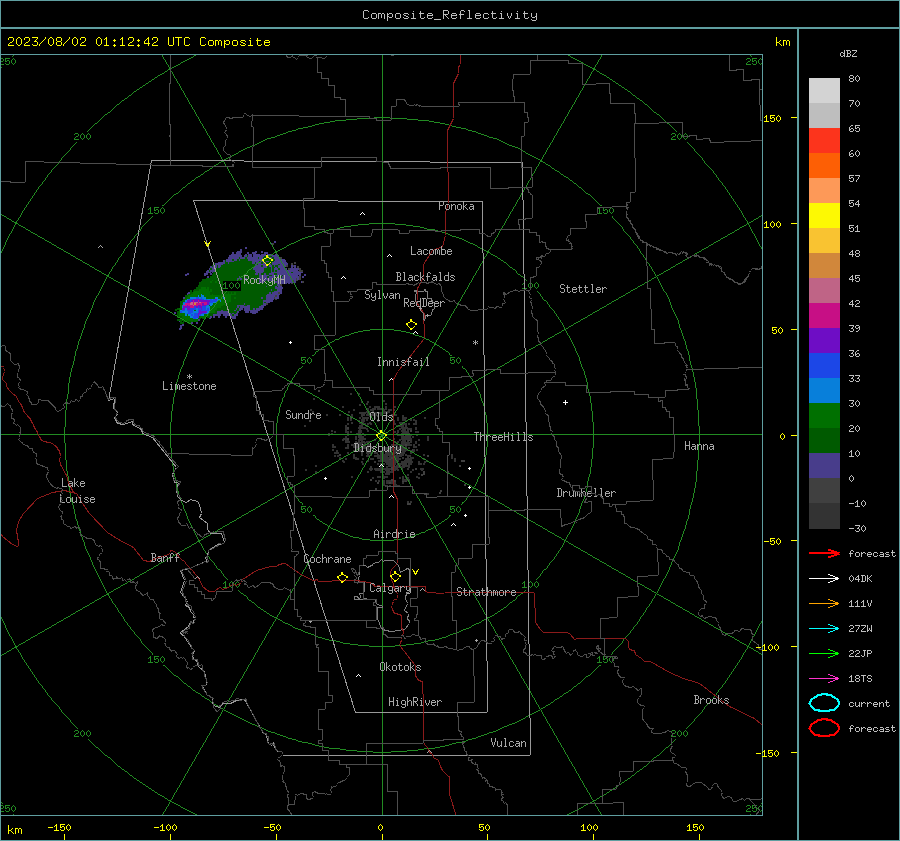Click the Strathmore label
The image size is (900, 841).
tap(486, 592)
